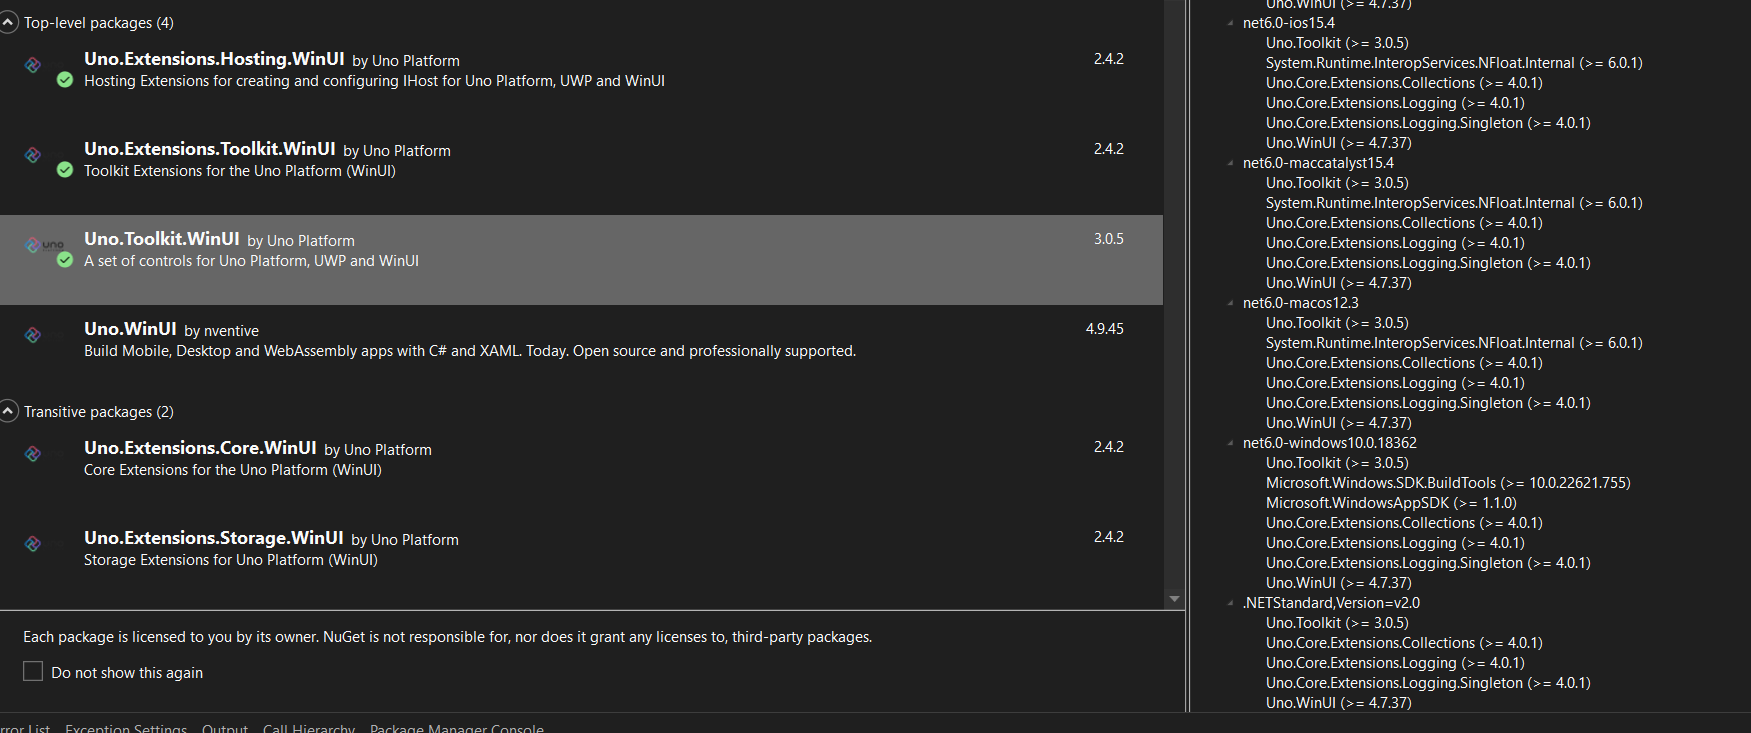1751x733 pixels.
Task: Click the Uno.Extensions.Storage.WinUI package icon
Action: point(32,545)
